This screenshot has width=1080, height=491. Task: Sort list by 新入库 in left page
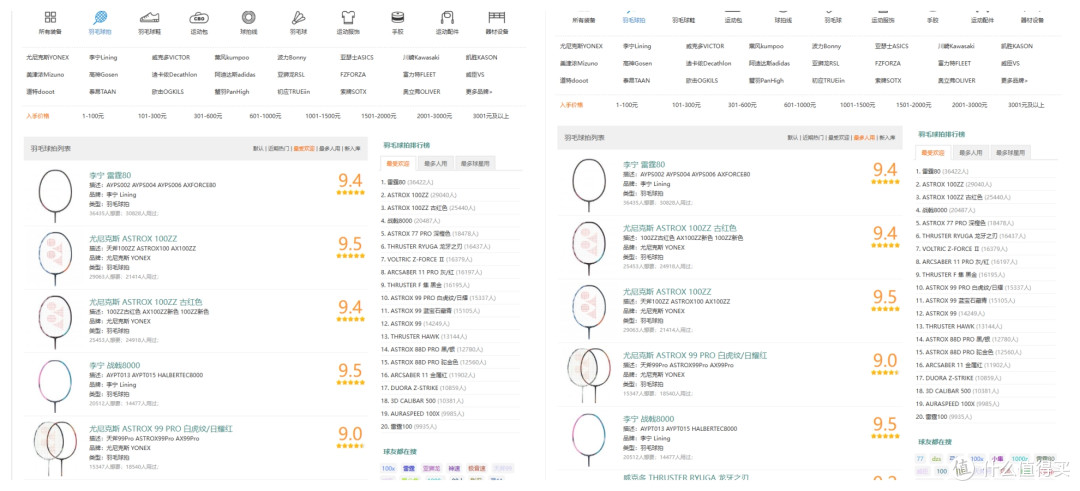[353, 148]
